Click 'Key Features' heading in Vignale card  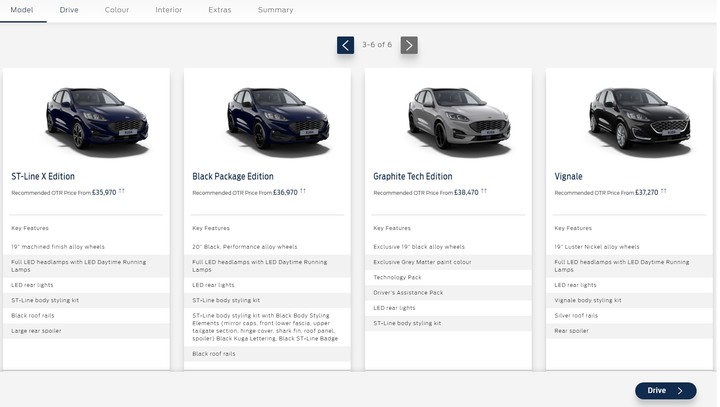[x=573, y=228]
